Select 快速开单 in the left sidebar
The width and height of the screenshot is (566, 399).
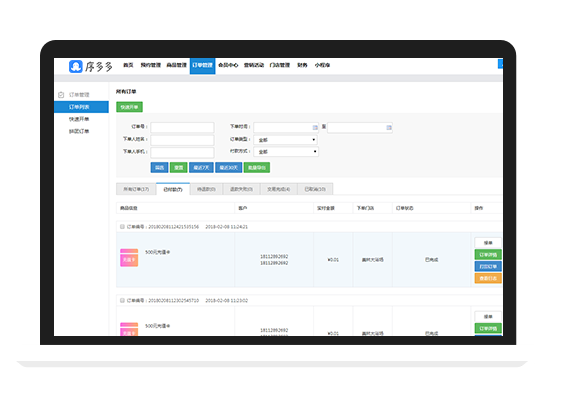[79, 119]
